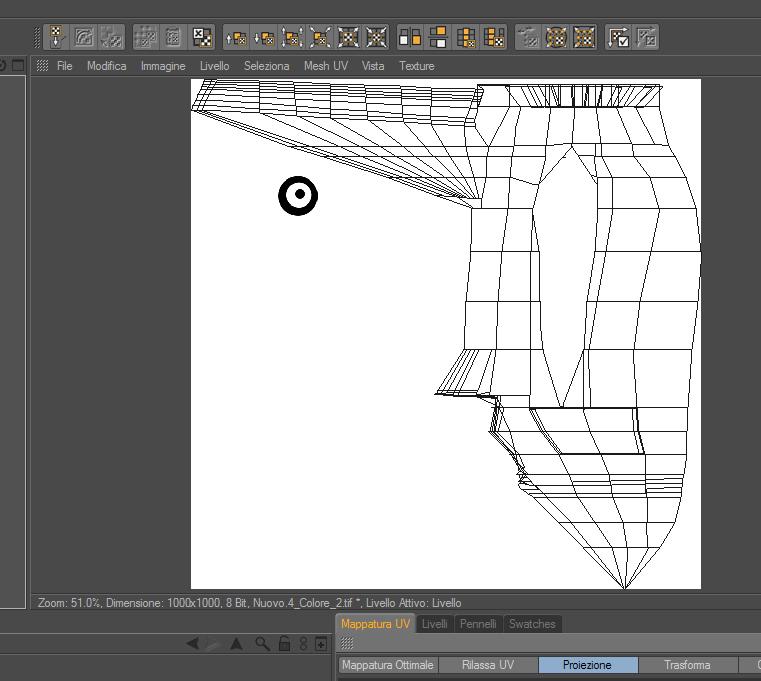Click the up-arrow orange squares icon
The image size is (761, 681).
236,37
